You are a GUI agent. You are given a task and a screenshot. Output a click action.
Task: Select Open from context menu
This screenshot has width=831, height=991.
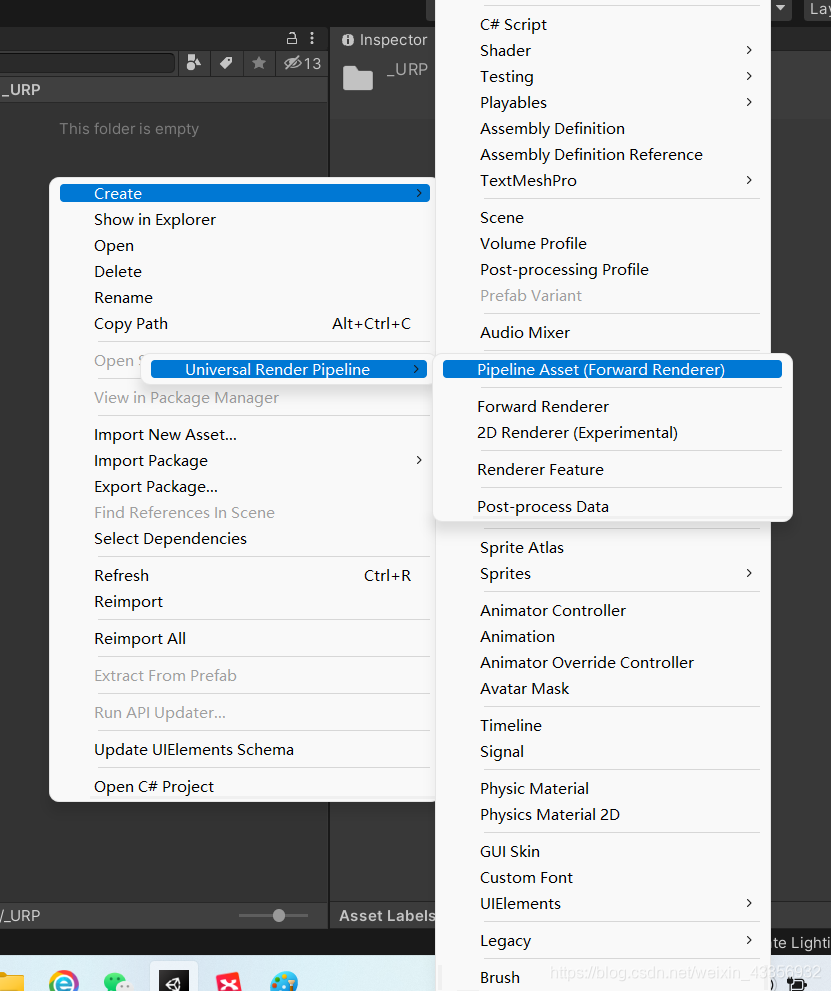[x=245, y=245]
